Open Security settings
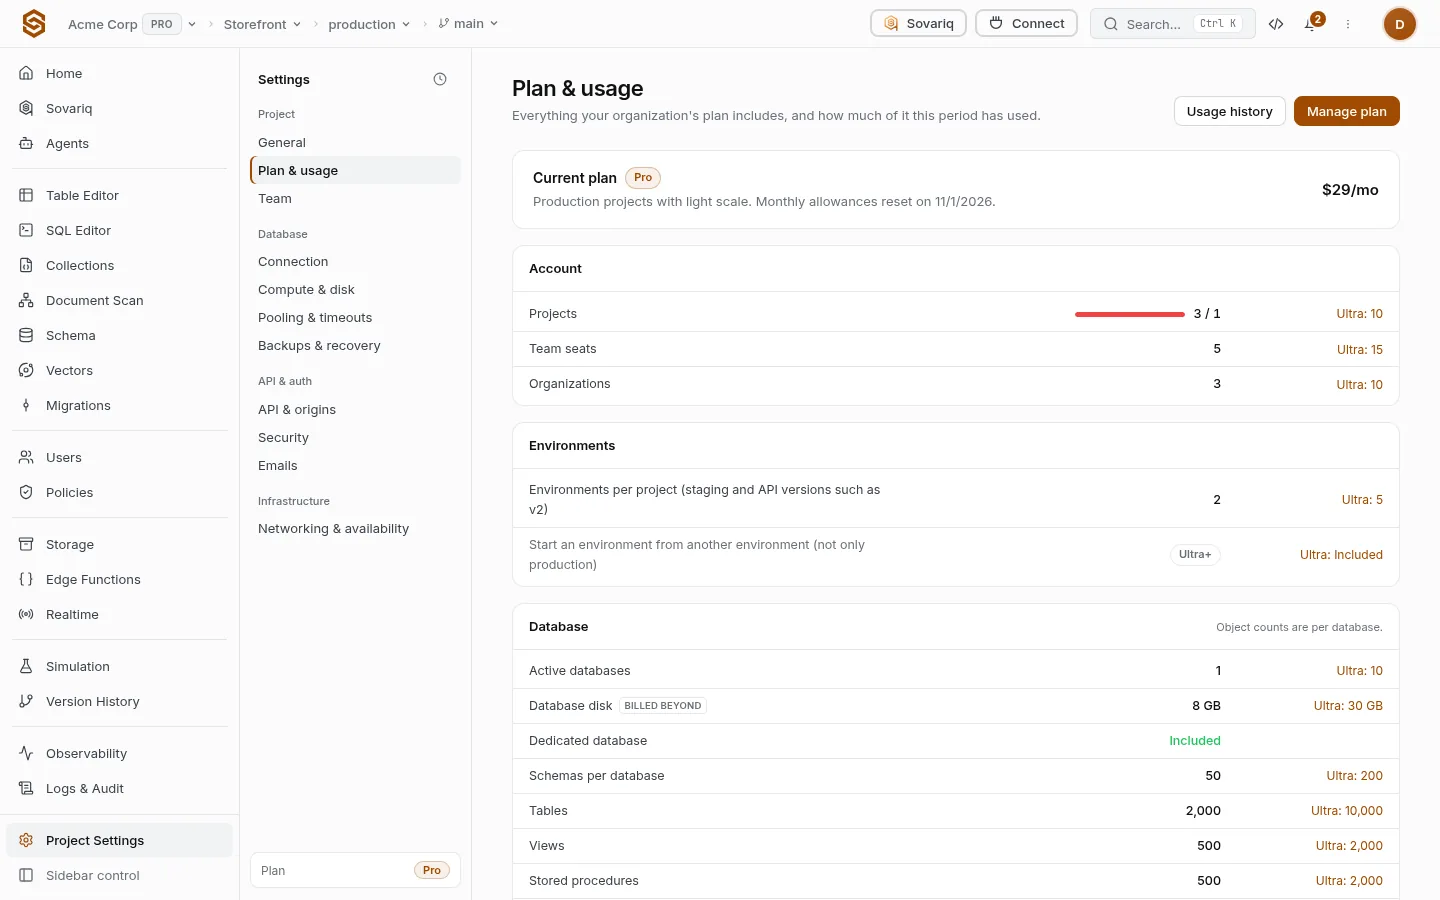This screenshot has height=900, width=1440. tap(355, 437)
